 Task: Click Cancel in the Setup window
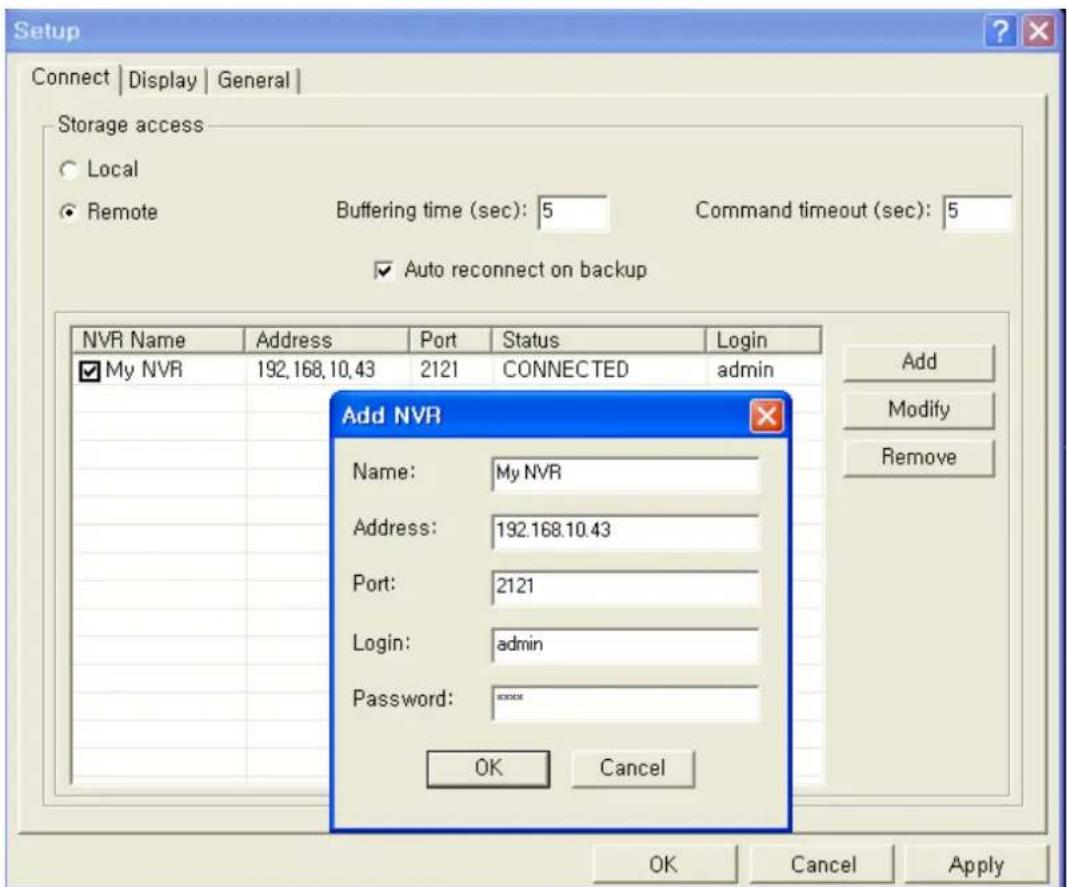(823, 865)
